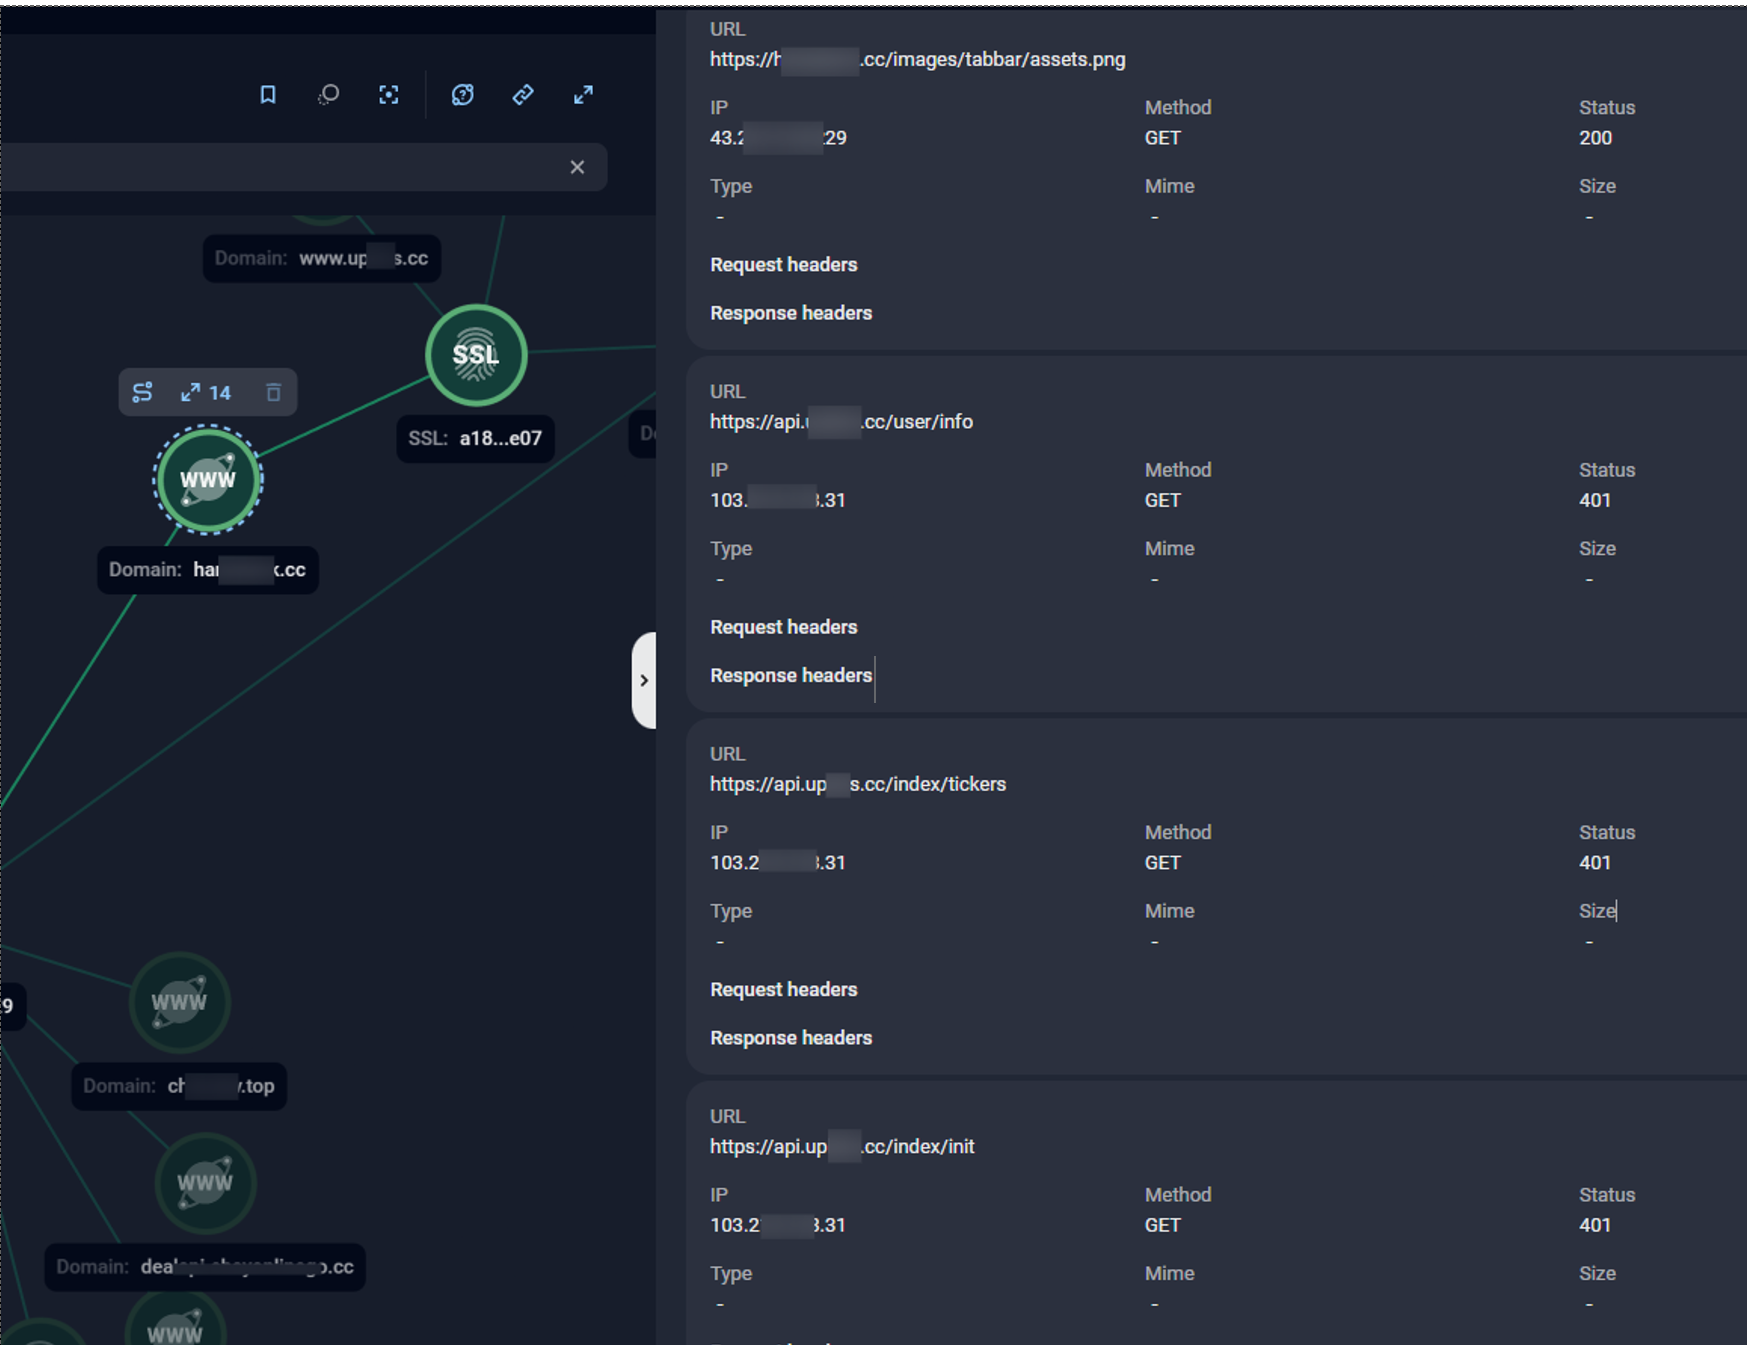Expand Request headers for assets.png request
Image resolution: width=1747 pixels, height=1345 pixels.
tap(783, 264)
